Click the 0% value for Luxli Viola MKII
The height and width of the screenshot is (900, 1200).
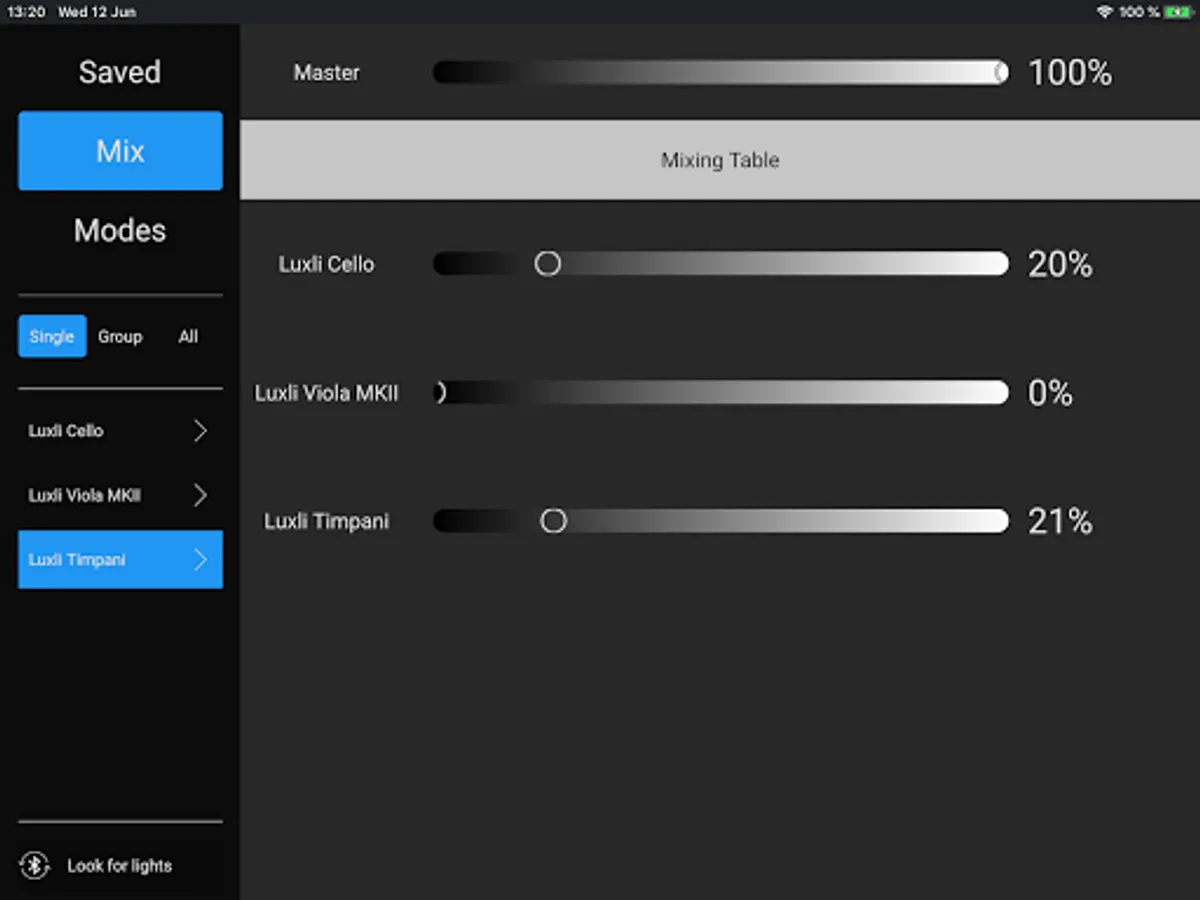1050,393
